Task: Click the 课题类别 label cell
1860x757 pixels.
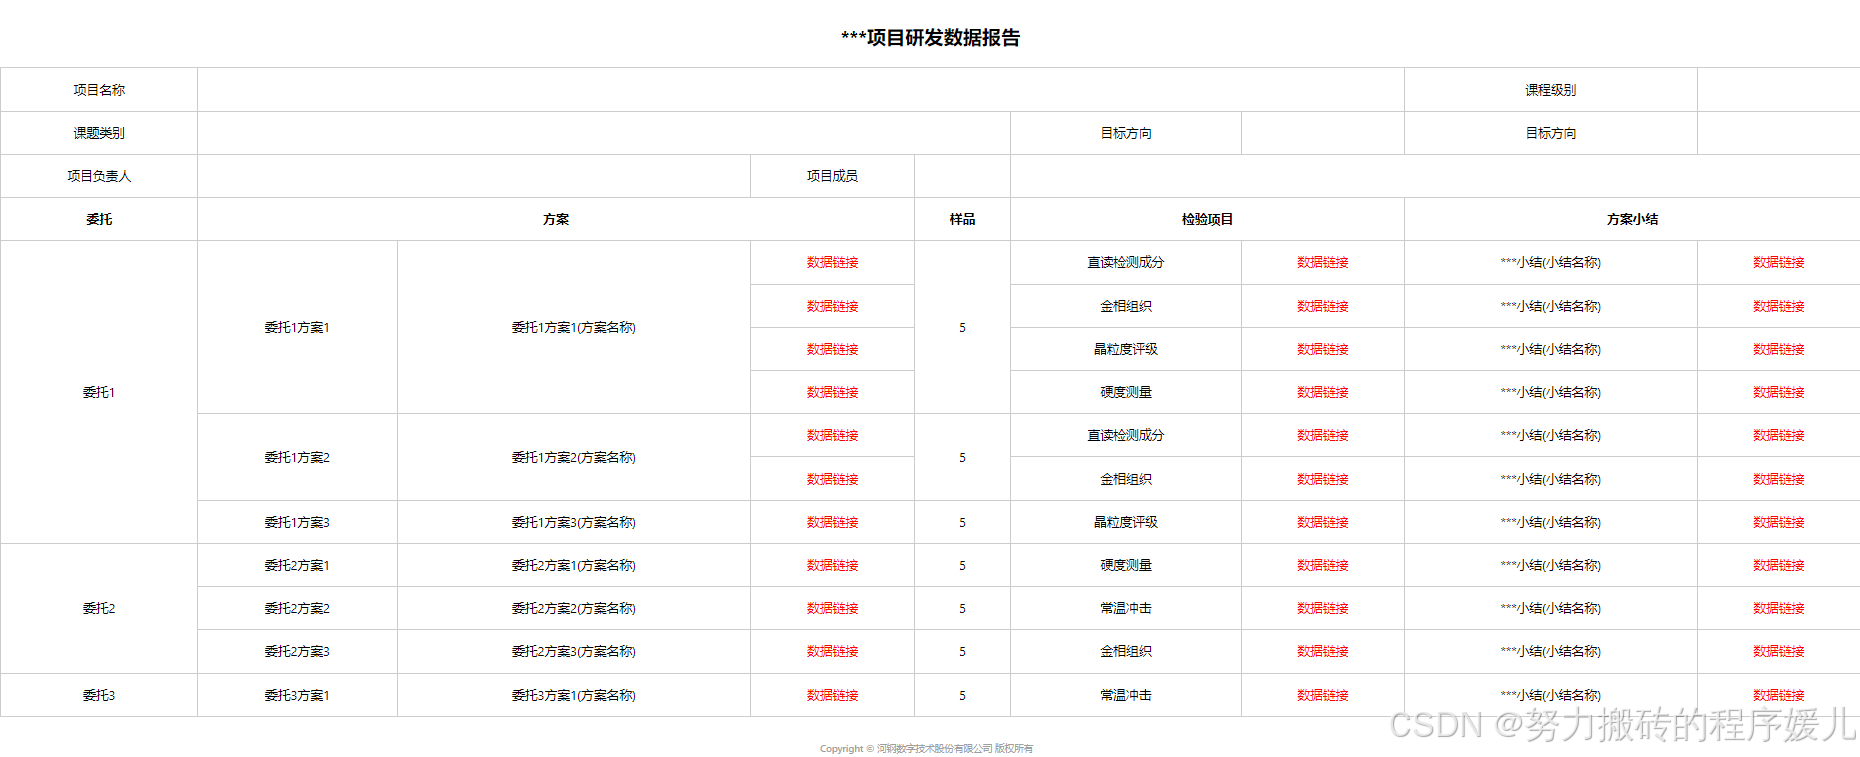Action: point(99,133)
